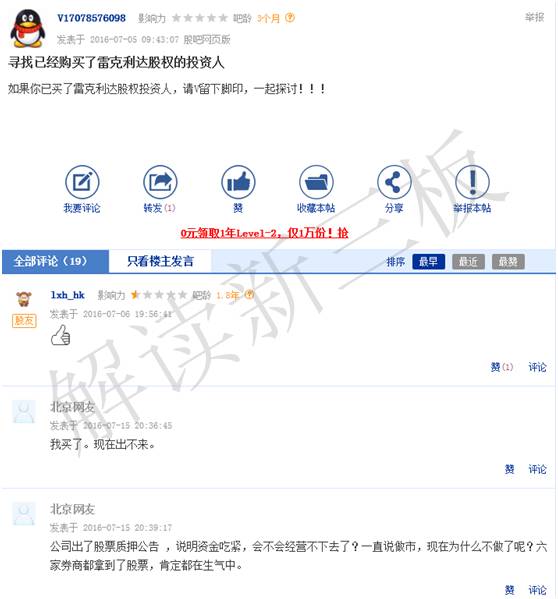Sort comments by 最赞
Screen dimensions: 558x599
click(508, 262)
